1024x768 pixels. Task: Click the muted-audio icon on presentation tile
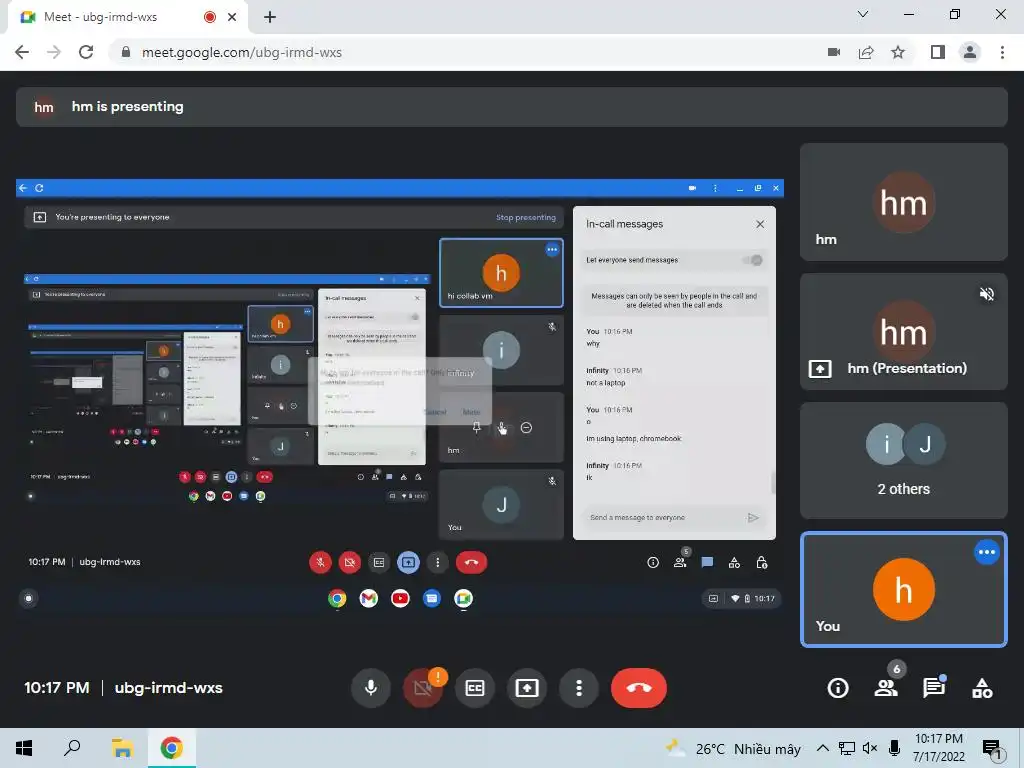point(987,294)
